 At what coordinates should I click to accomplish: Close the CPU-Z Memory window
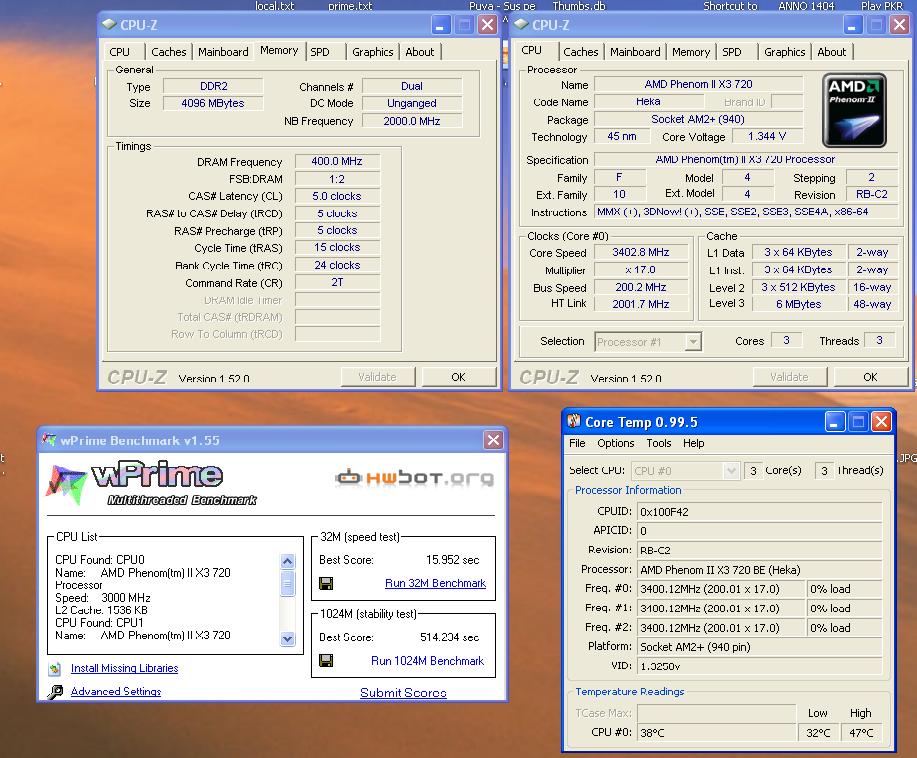point(487,25)
